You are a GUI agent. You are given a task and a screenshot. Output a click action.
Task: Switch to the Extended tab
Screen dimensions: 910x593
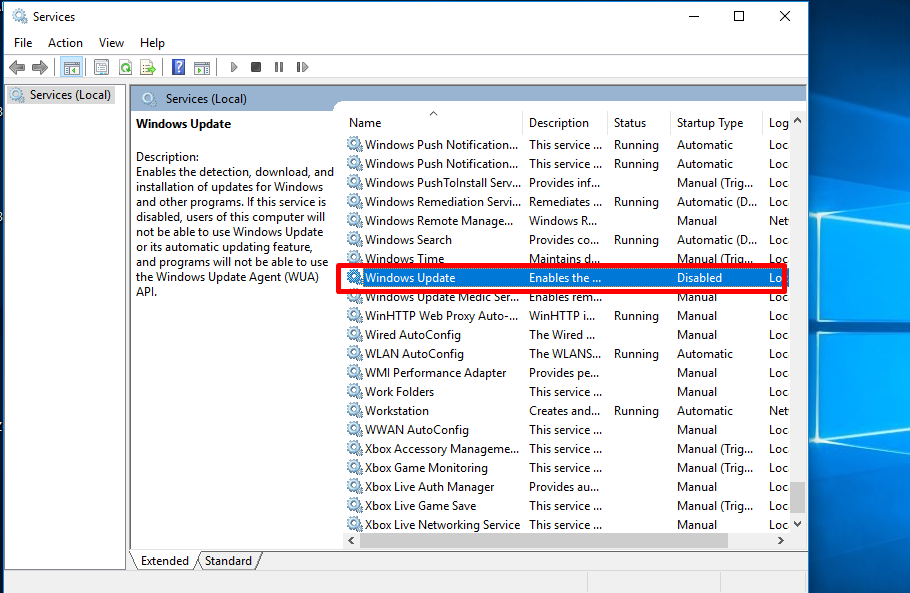(x=165, y=561)
